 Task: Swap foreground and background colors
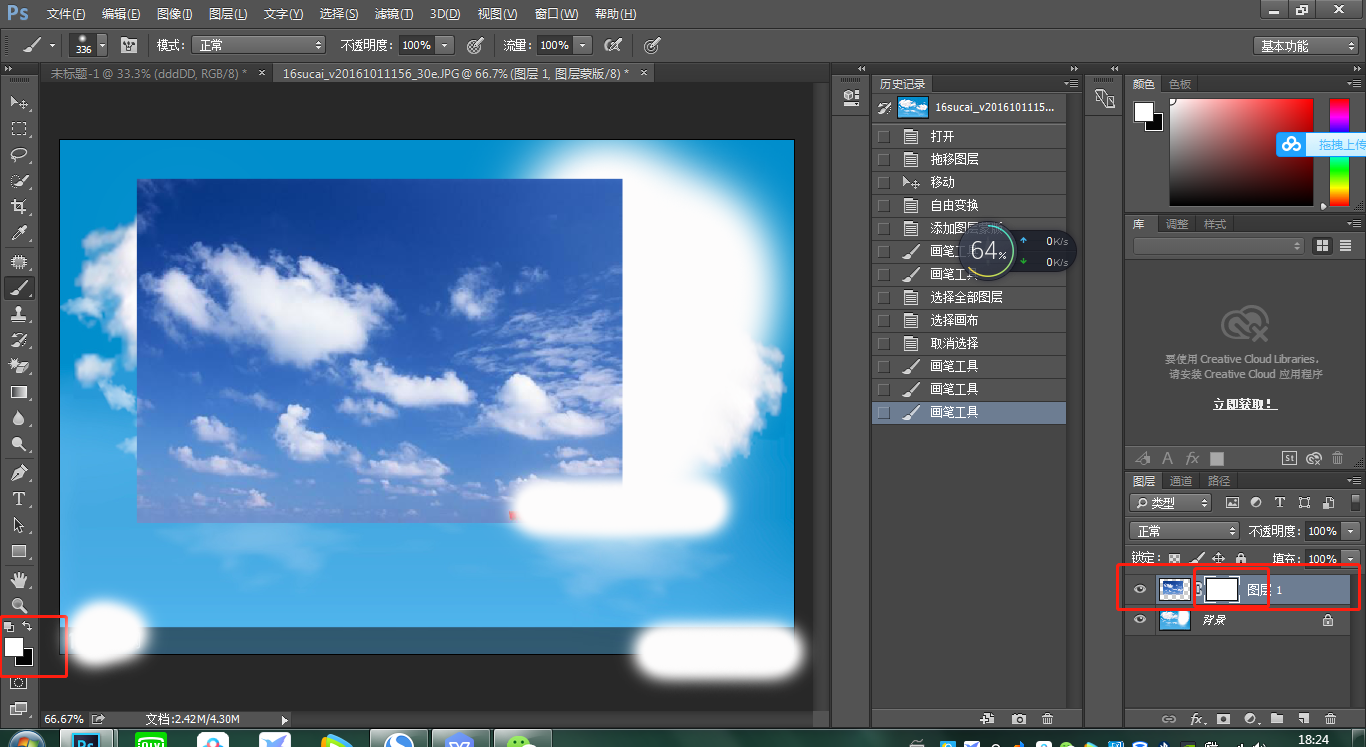pos(28,626)
